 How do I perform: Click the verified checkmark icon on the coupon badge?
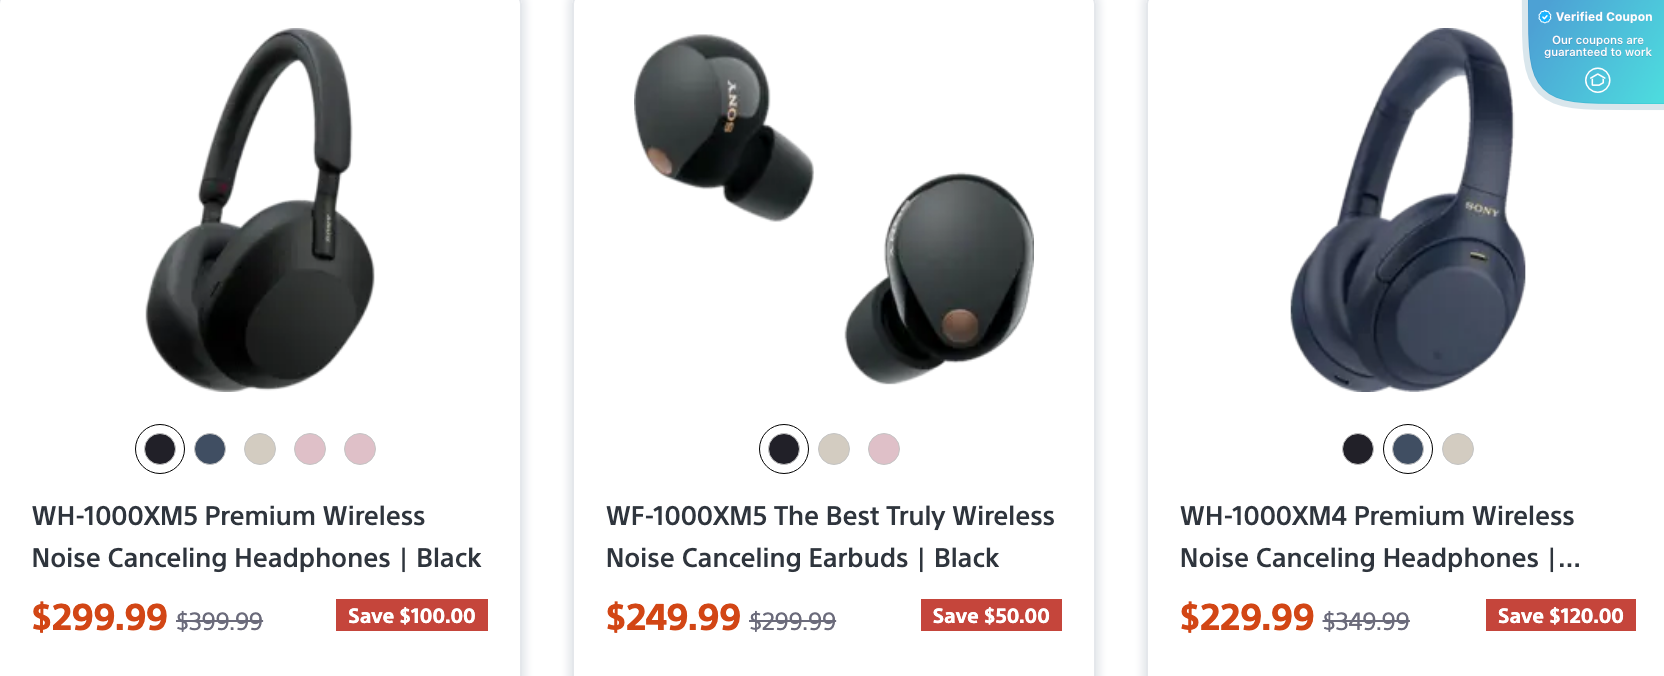(1545, 16)
